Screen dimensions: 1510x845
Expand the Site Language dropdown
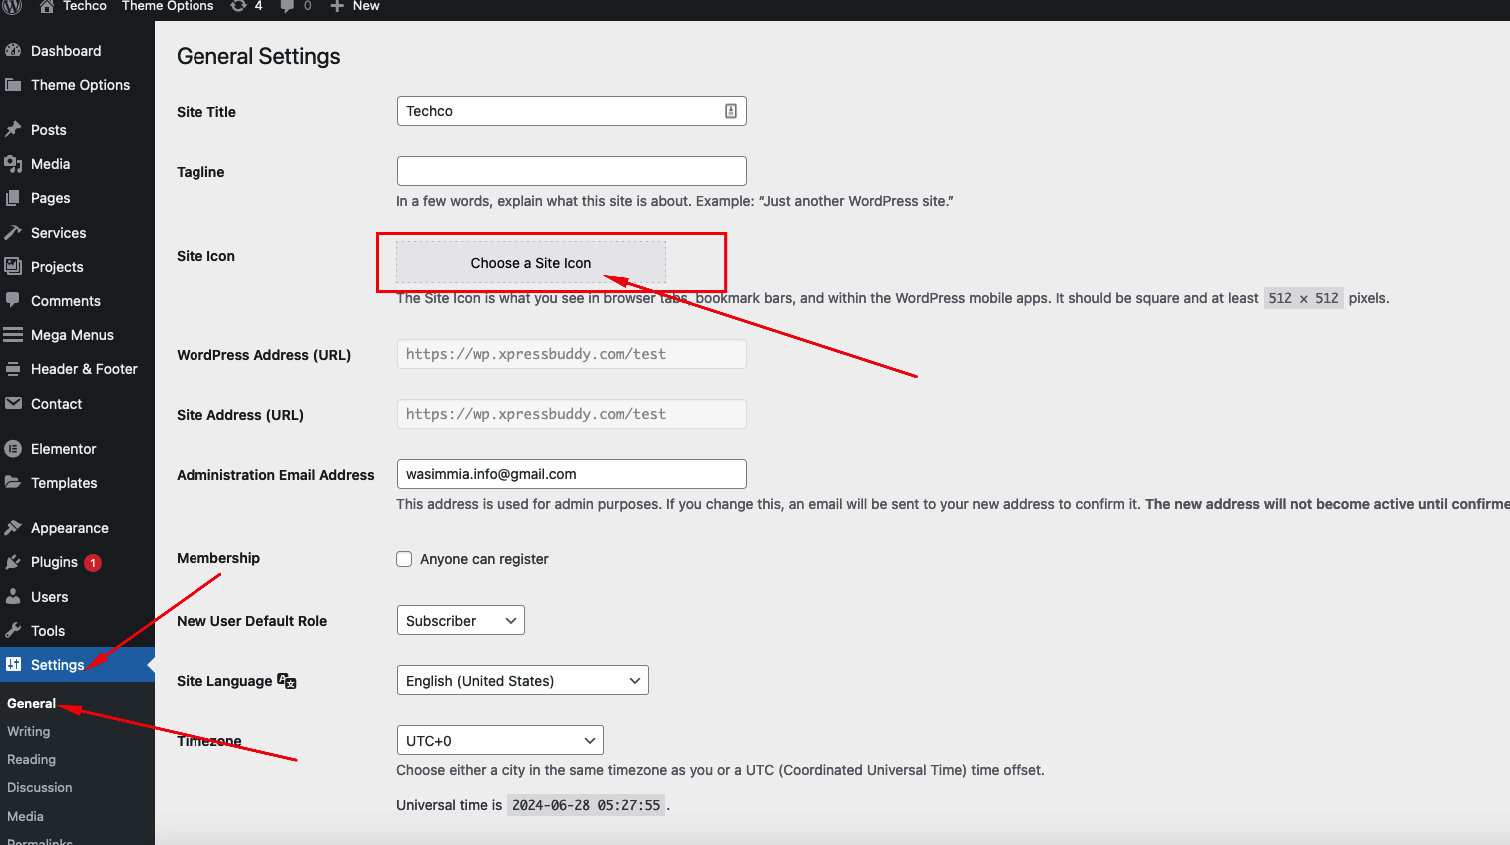[522, 681]
